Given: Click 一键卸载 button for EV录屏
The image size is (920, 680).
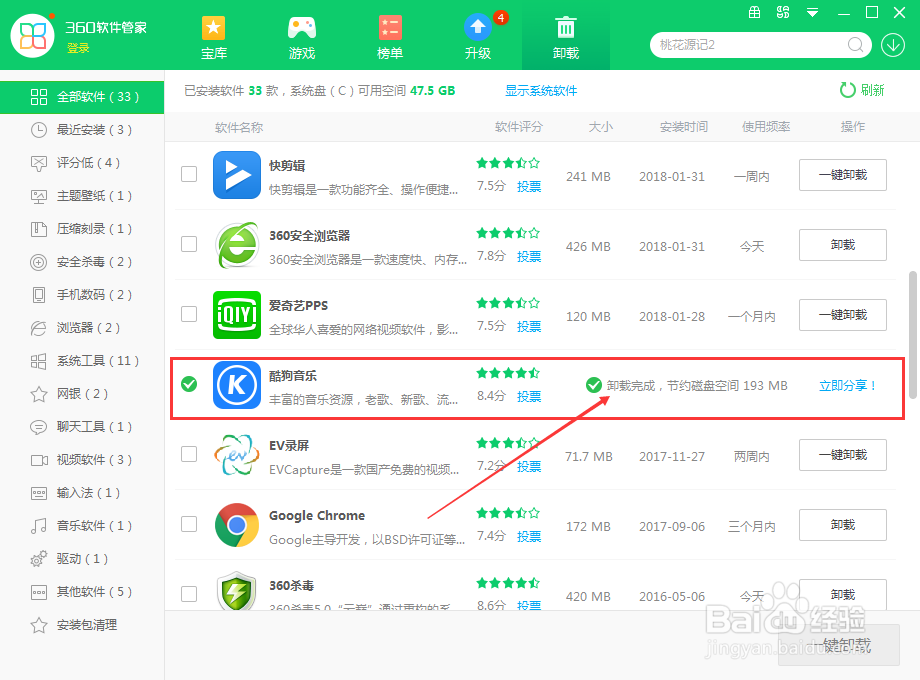Looking at the screenshot, I should pyautogui.click(x=843, y=455).
